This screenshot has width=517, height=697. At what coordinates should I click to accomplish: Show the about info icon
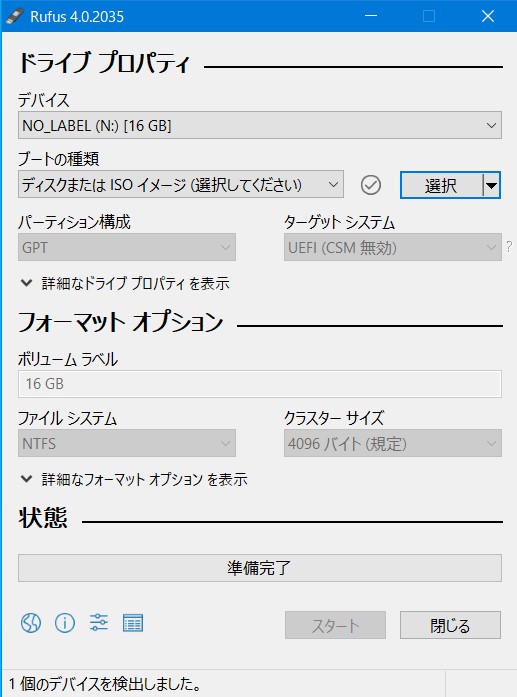(x=65, y=623)
